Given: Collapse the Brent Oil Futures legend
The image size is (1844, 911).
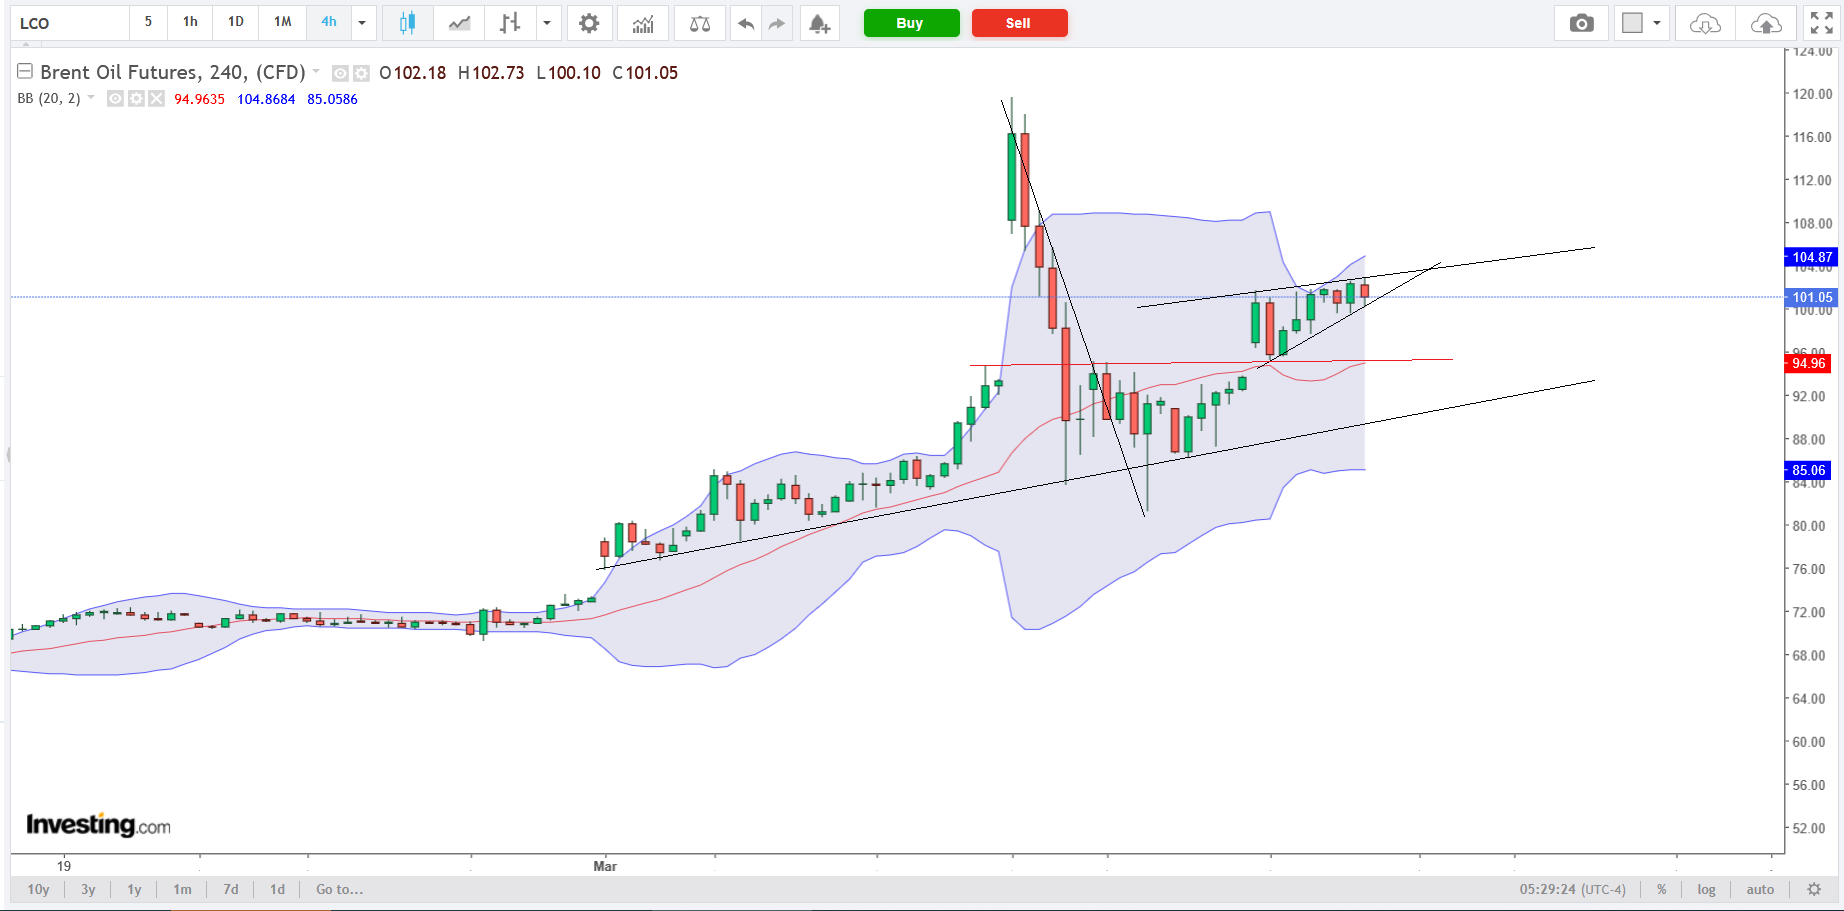Looking at the screenshot, I should click(x=25, y=71).
